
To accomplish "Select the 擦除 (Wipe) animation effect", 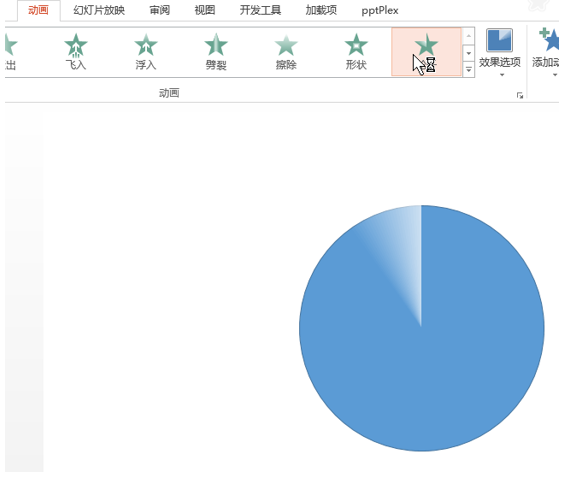I will (x=286, y=51).
